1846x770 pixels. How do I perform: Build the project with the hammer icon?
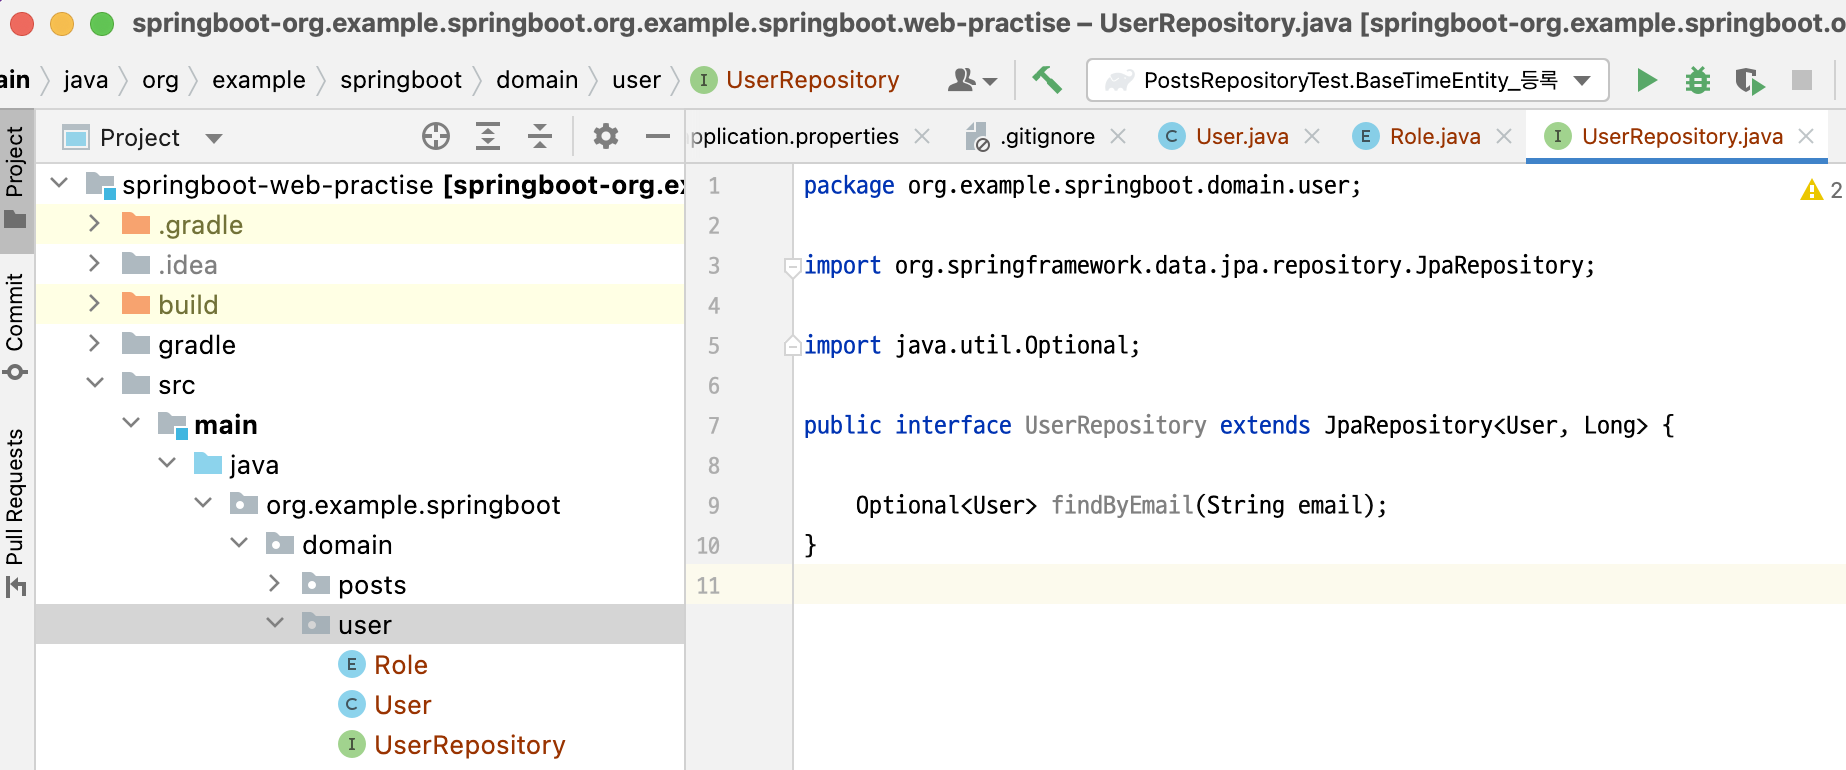pyautogui.click(x=1047, y=80)
